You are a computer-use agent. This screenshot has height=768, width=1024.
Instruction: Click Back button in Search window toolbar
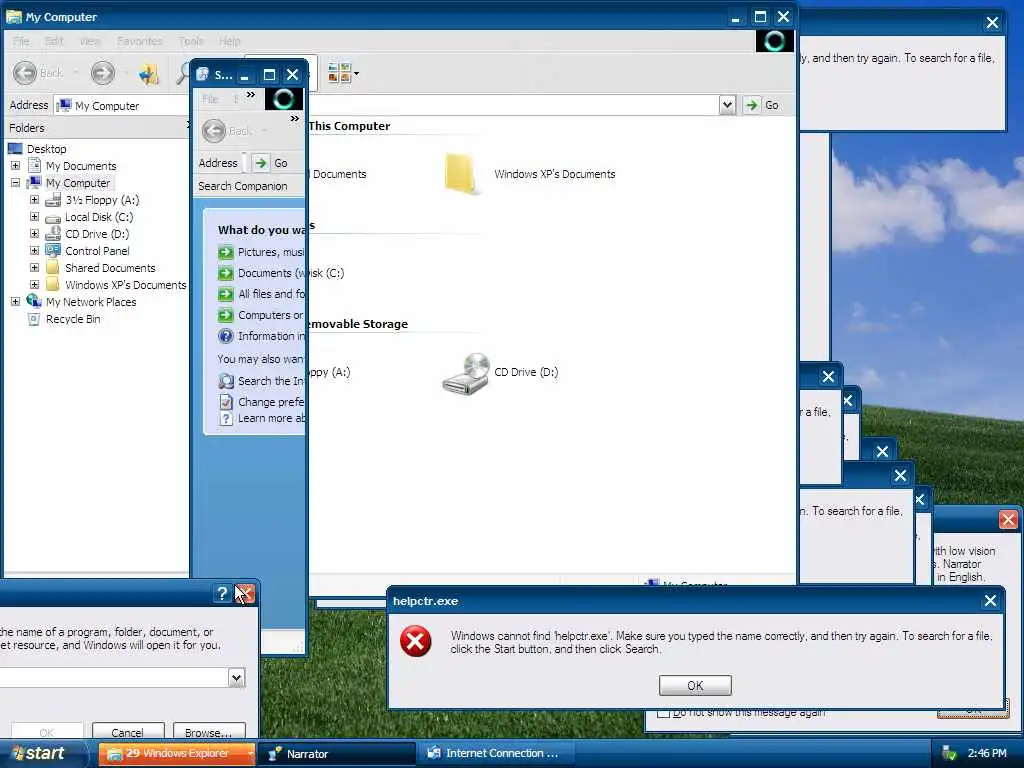[x=227, y=131]
